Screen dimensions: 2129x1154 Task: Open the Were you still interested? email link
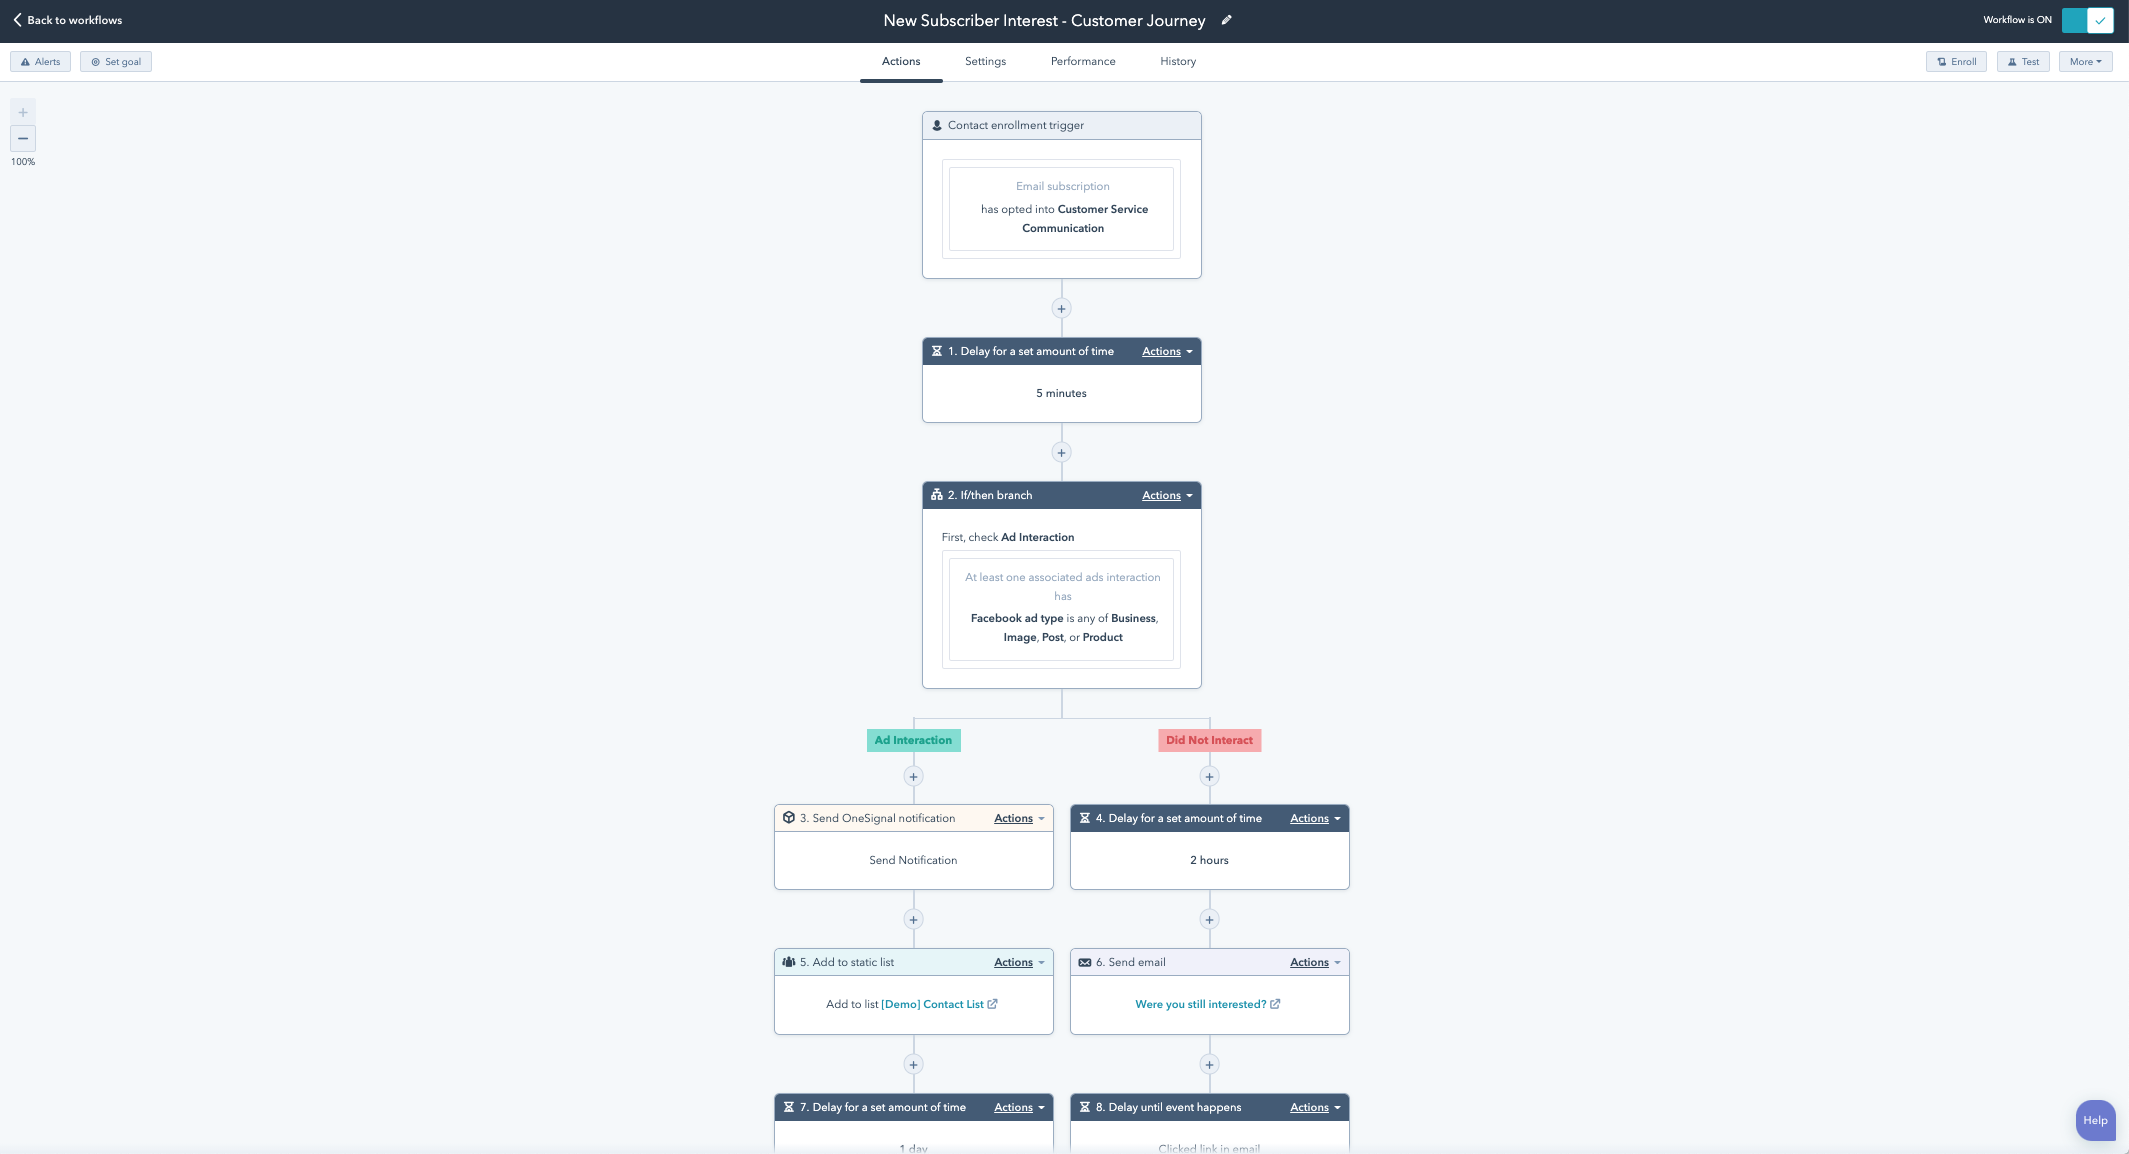click(1200, 1004)
